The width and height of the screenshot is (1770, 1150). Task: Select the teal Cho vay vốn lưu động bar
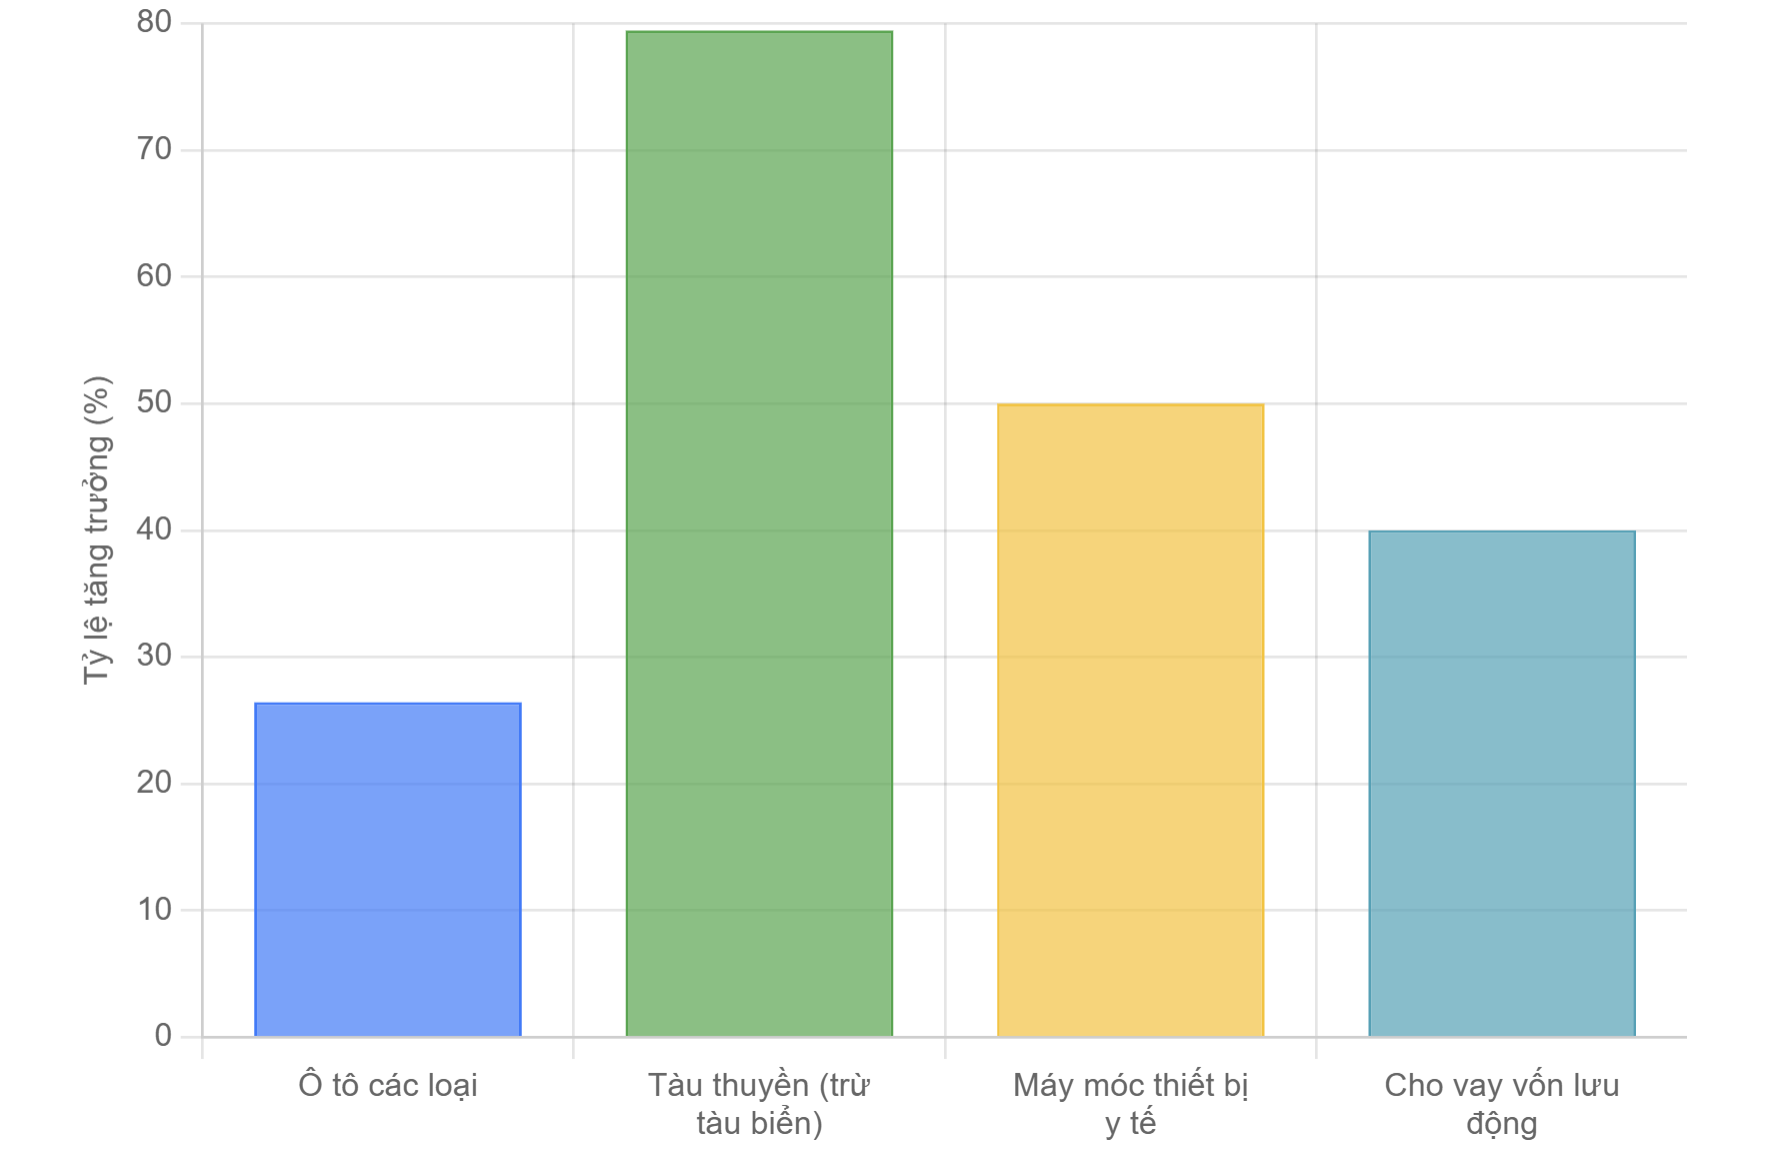[x=1501, y=783]
